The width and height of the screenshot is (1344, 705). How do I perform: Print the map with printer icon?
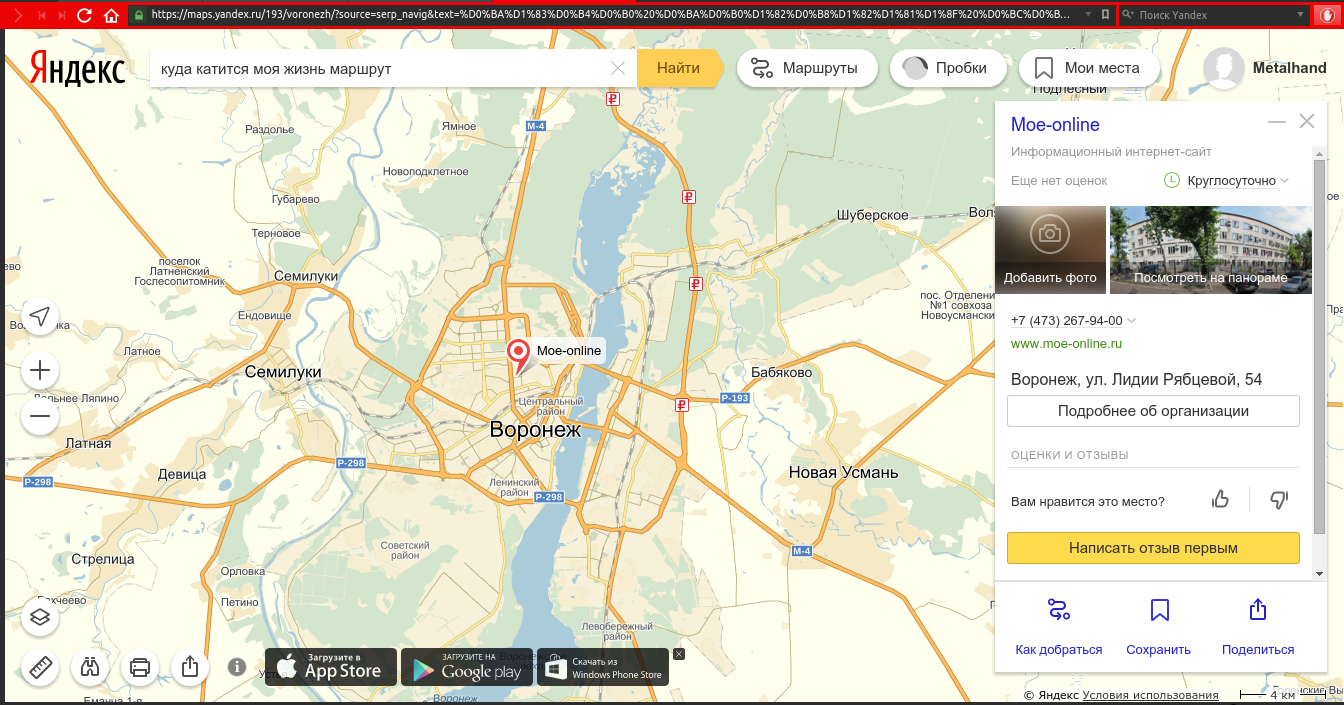(140, 666)
